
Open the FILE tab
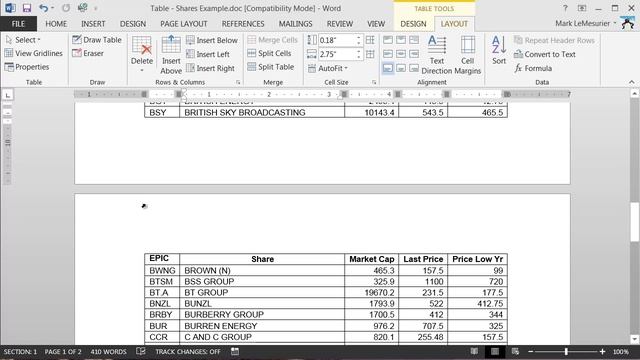18,24
